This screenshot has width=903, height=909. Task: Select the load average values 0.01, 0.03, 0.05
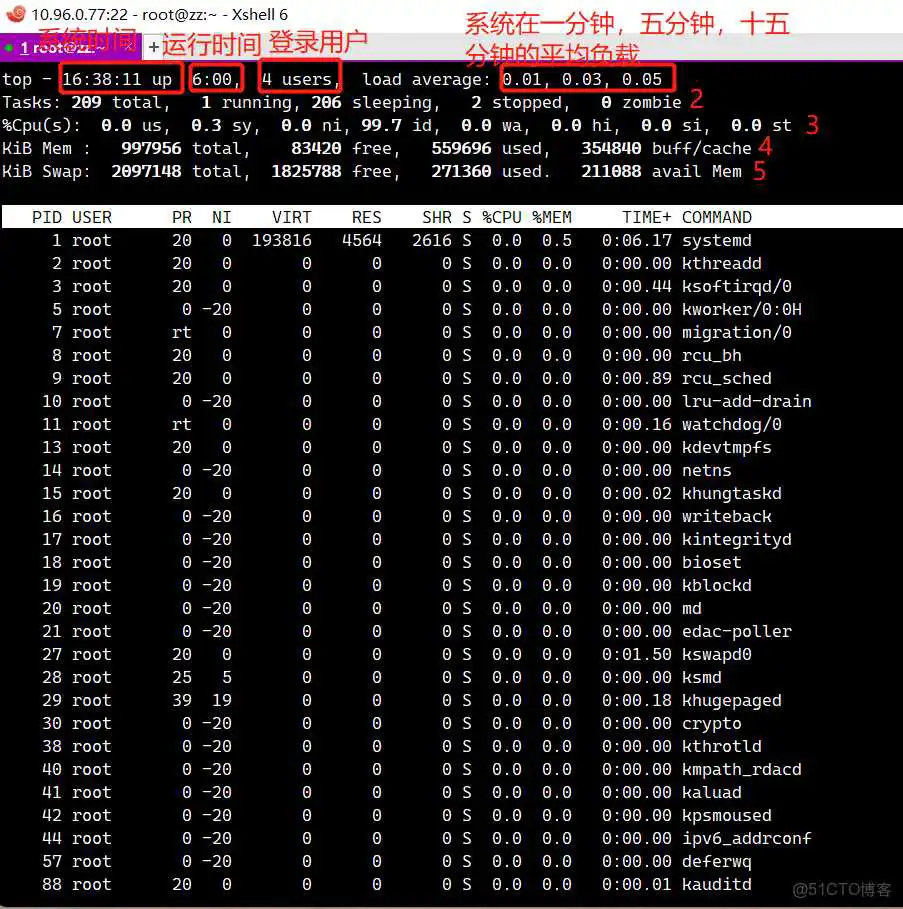[x=586, y=78]
